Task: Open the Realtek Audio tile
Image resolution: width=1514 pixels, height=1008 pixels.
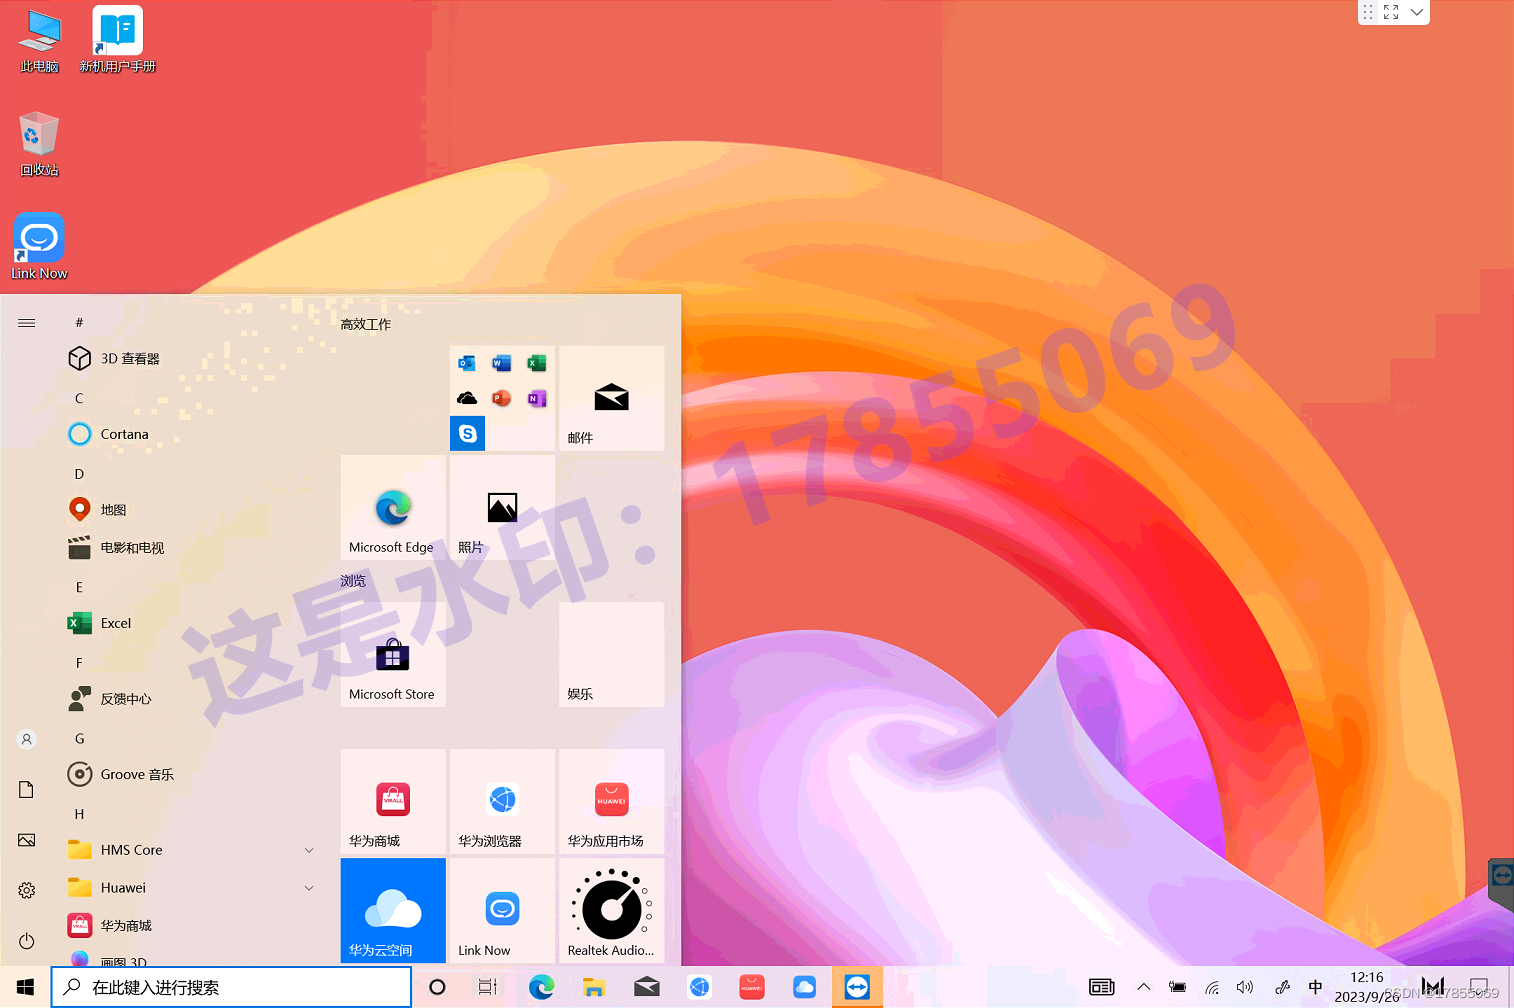Action: 612,910
